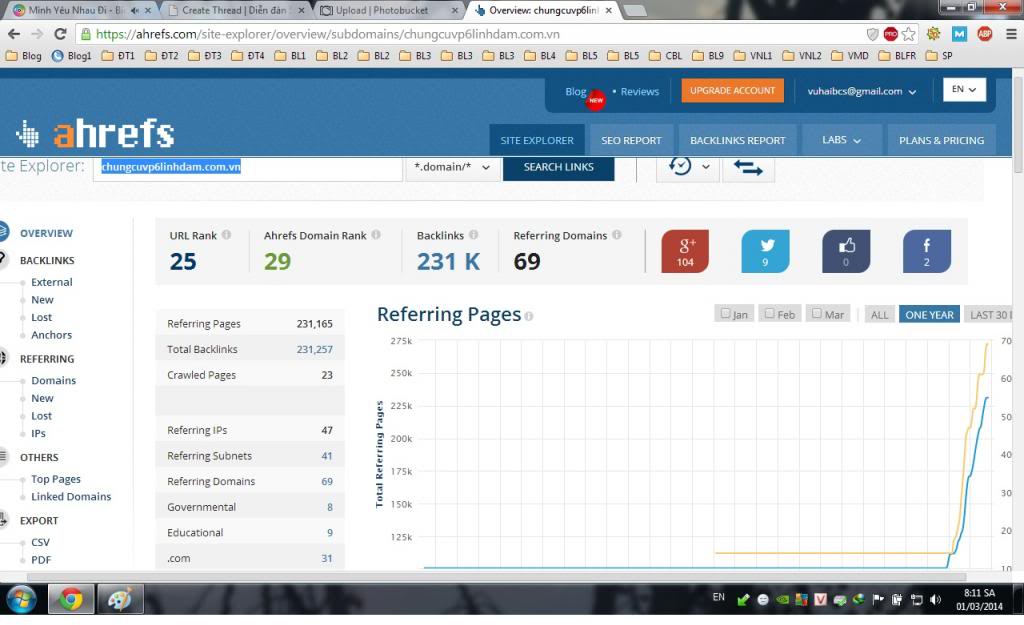Open Linked Domains in sidebar
The height and width of the screenshot is (625, 1024).
point(71,497)
